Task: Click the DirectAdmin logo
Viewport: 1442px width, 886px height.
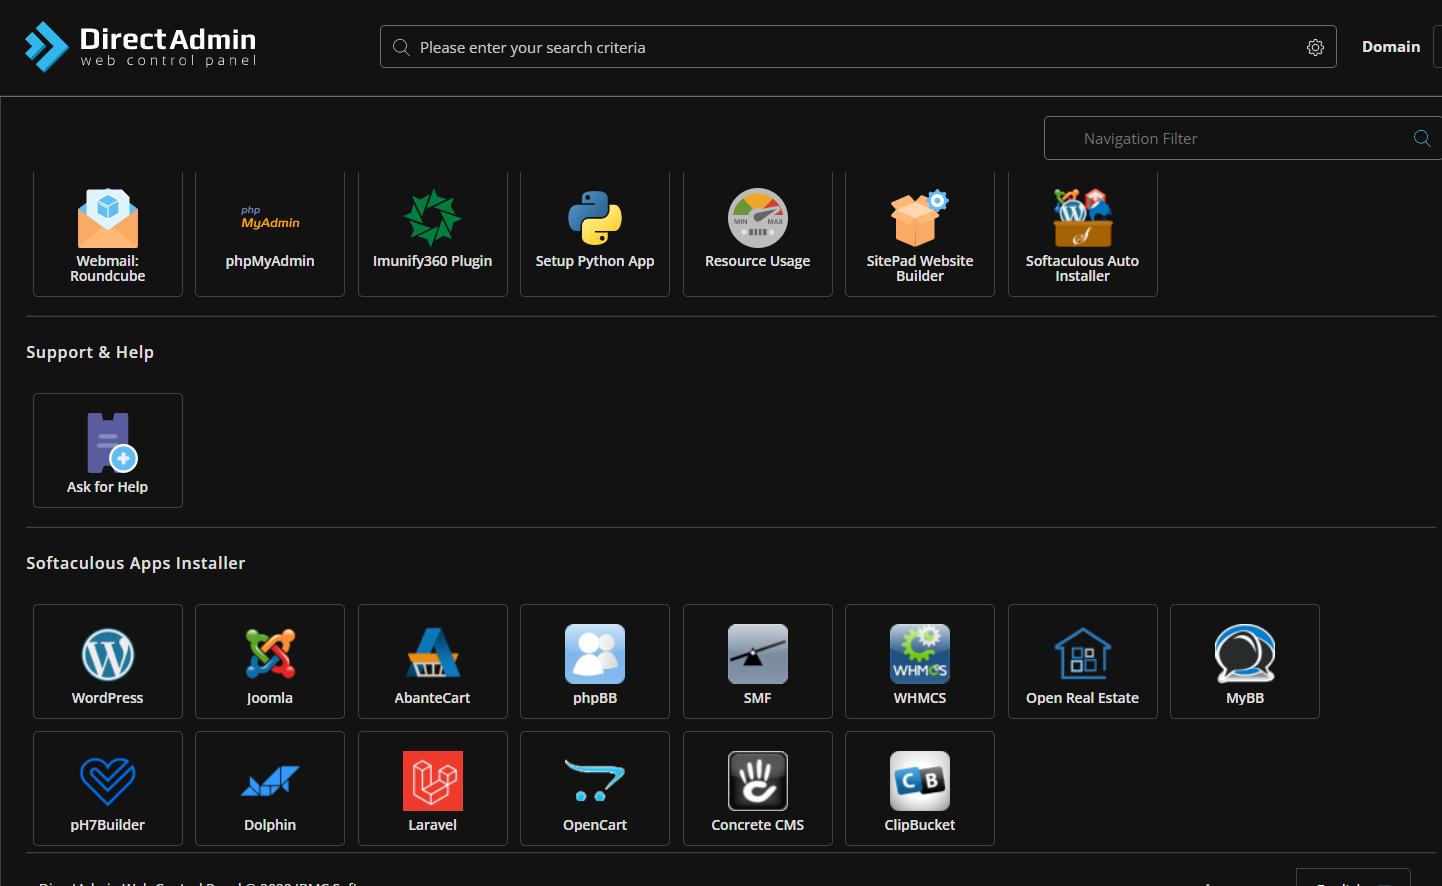Action: pyautogui.click(x=139, y=46)
